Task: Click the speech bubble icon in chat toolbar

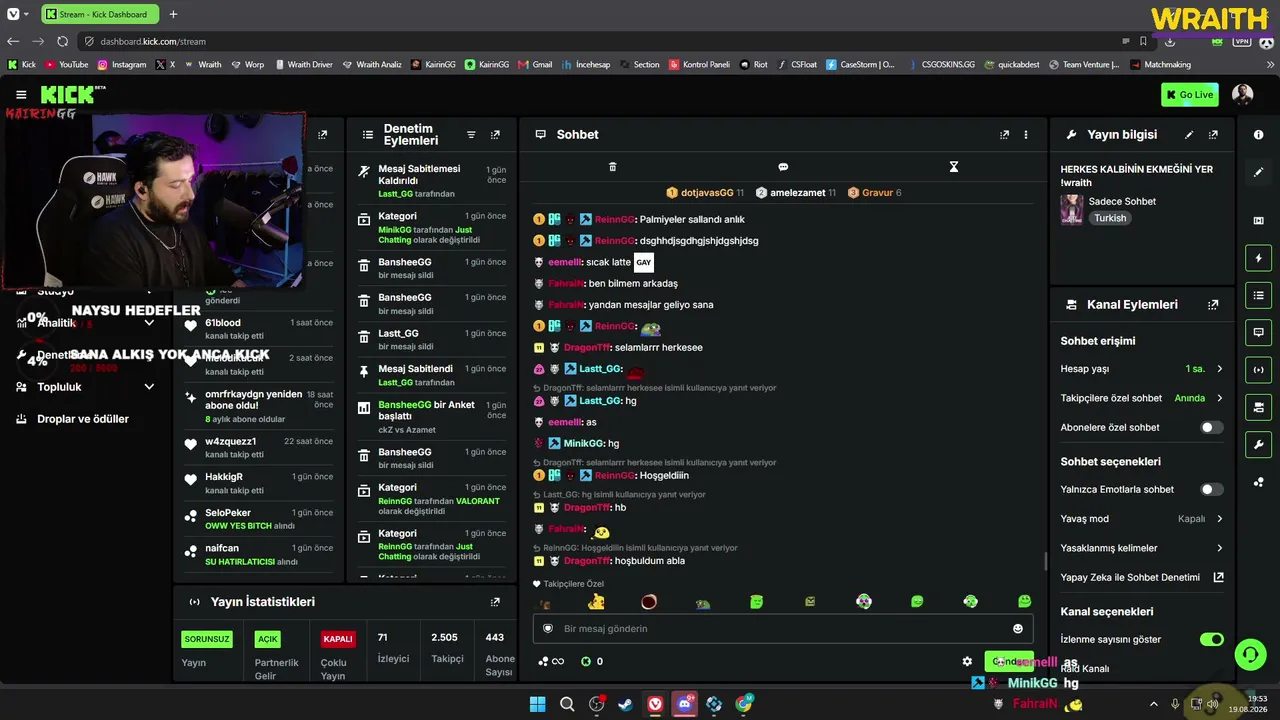Action: pos(783,167)
